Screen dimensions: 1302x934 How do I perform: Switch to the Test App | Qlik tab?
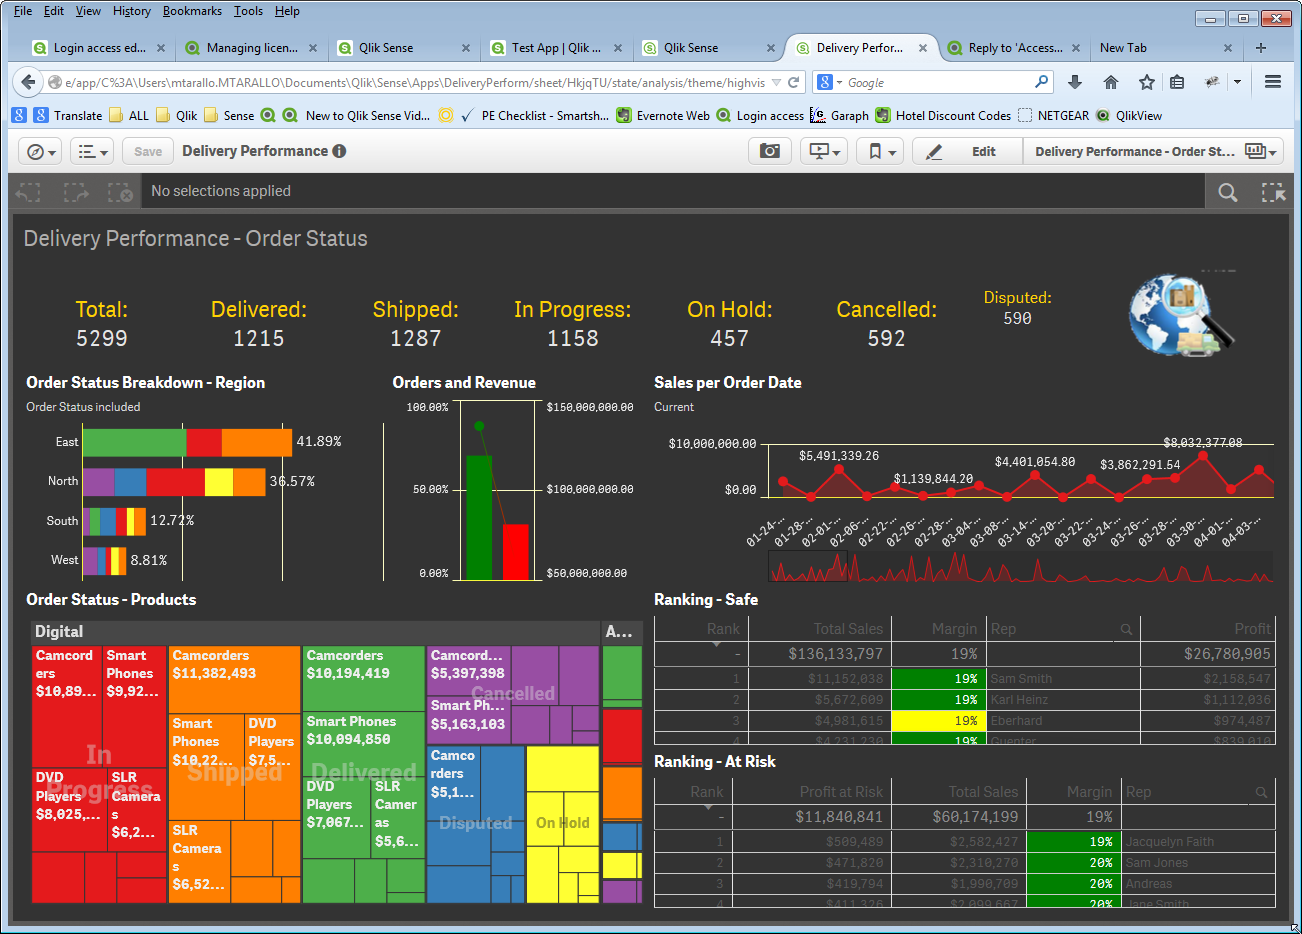(x=555, y=47)
